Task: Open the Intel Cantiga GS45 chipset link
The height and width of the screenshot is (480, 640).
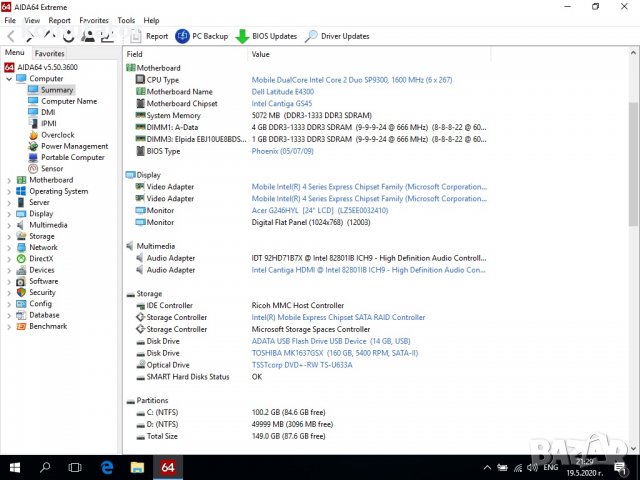Action: tap(282, 104)
